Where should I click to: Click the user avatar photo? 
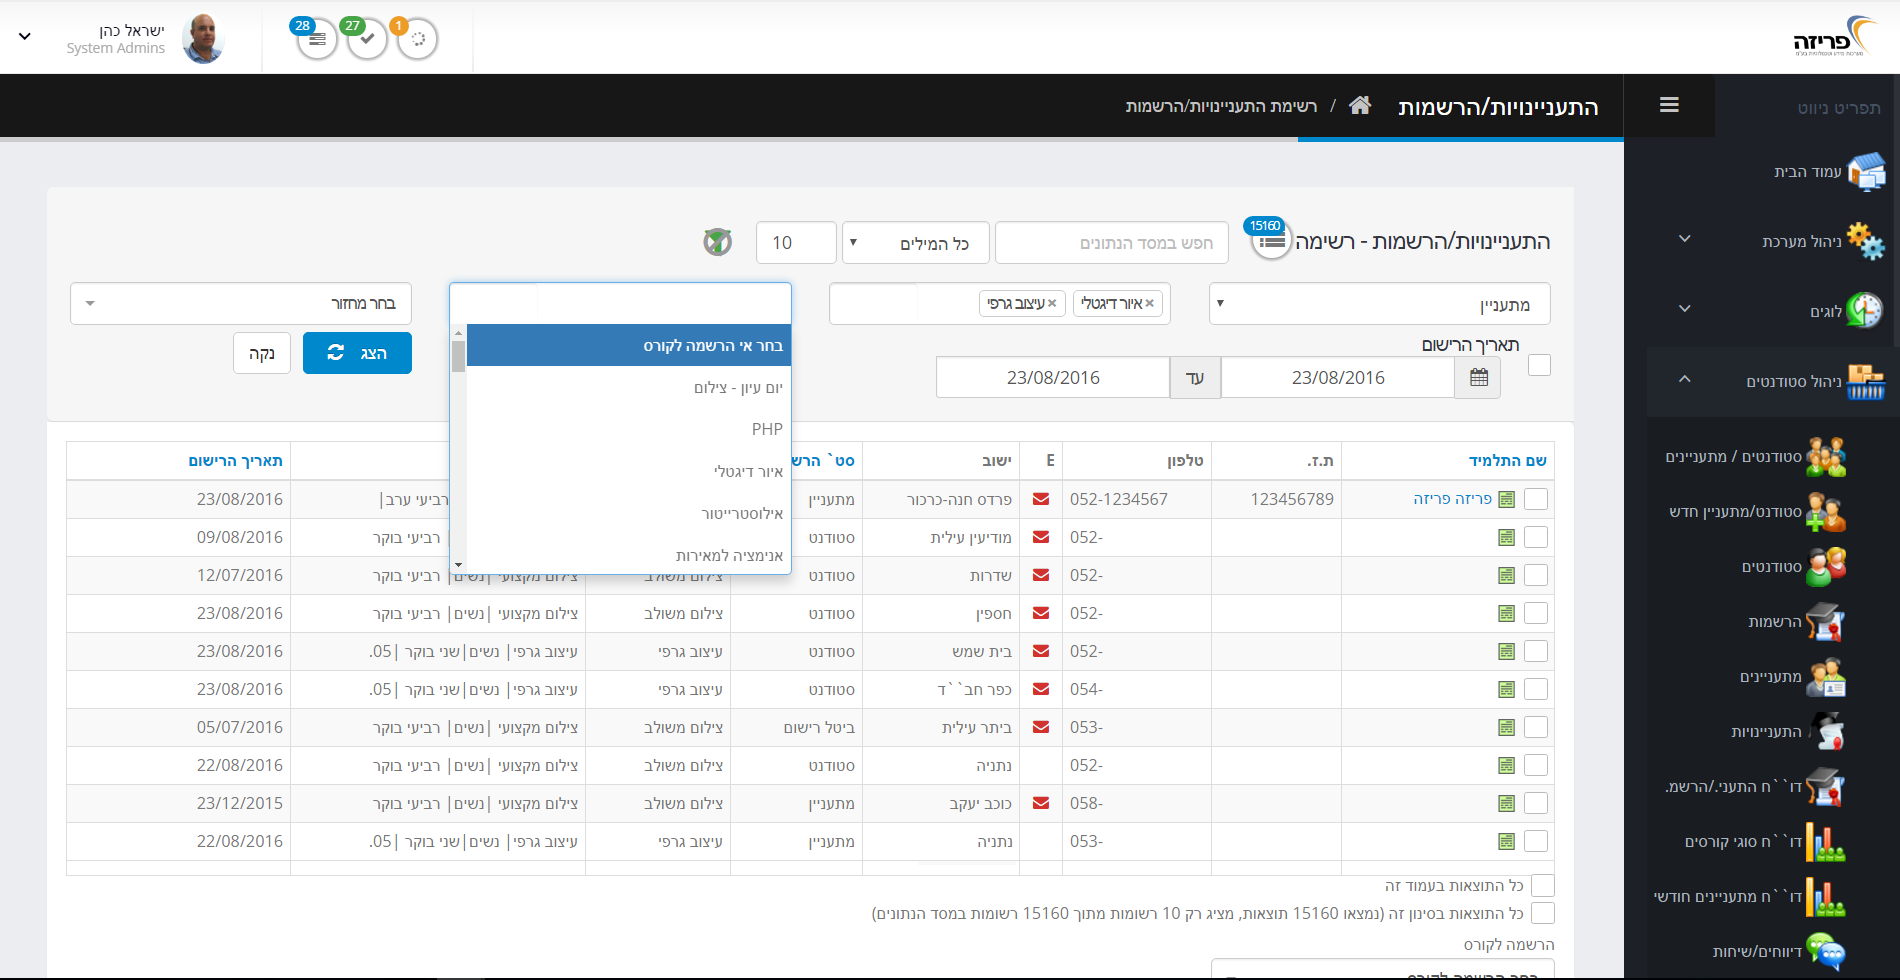click(x=203, y=39)
